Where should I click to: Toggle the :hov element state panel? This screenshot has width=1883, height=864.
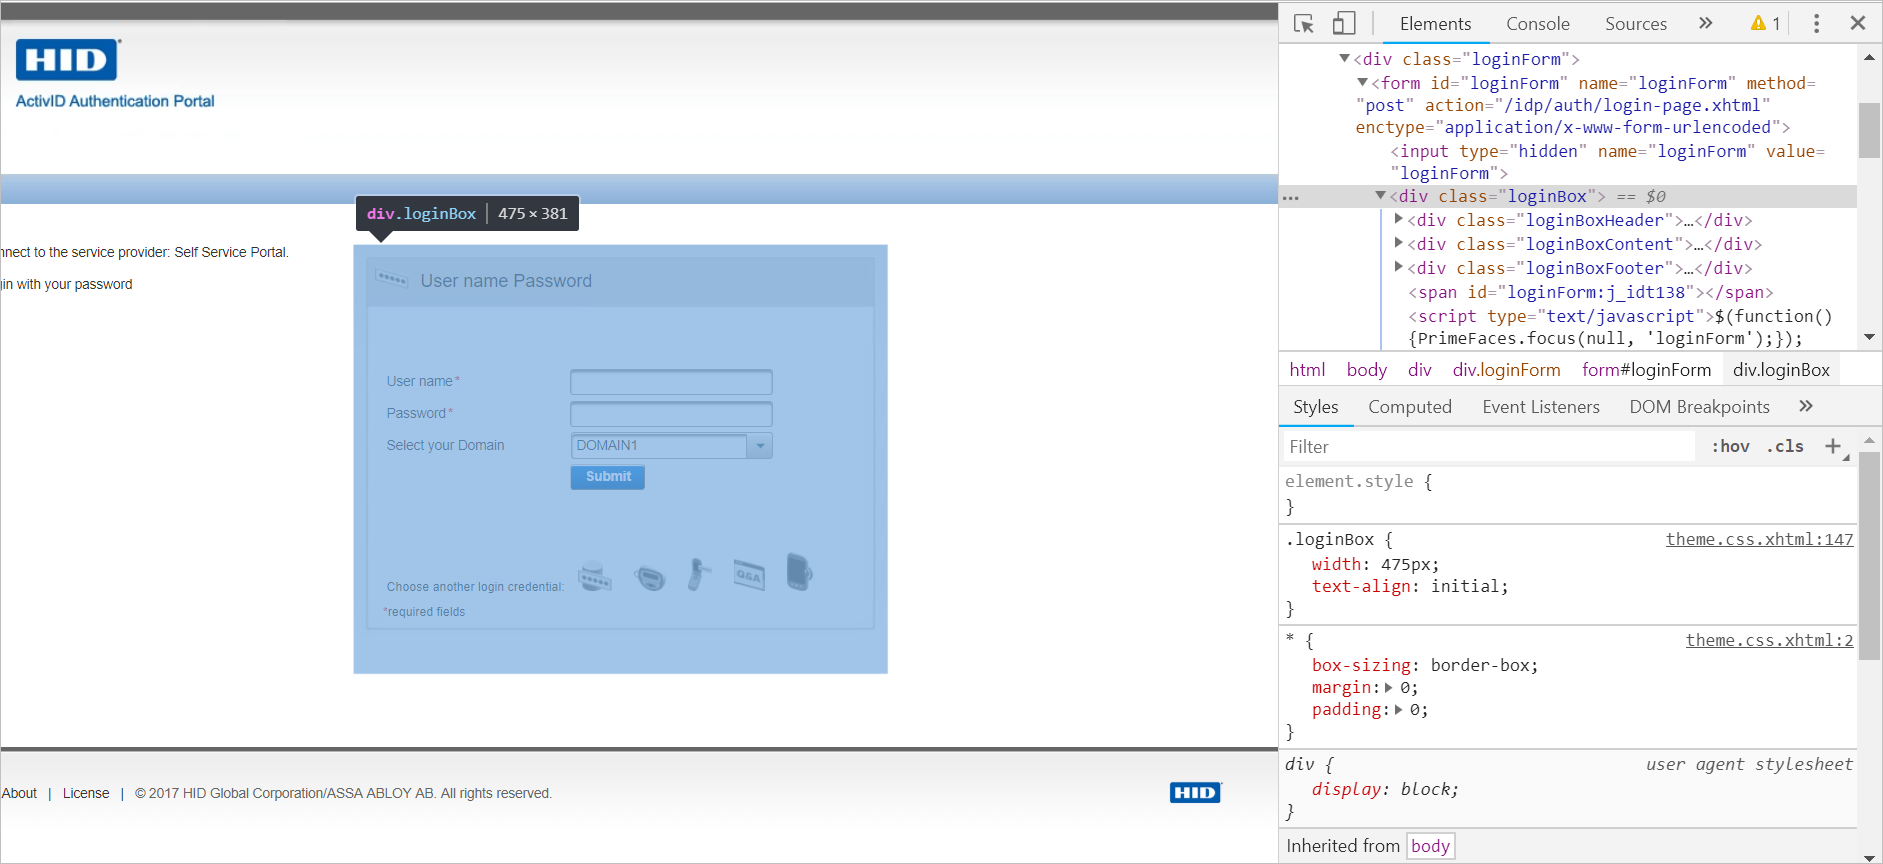tap(1730, 446)
